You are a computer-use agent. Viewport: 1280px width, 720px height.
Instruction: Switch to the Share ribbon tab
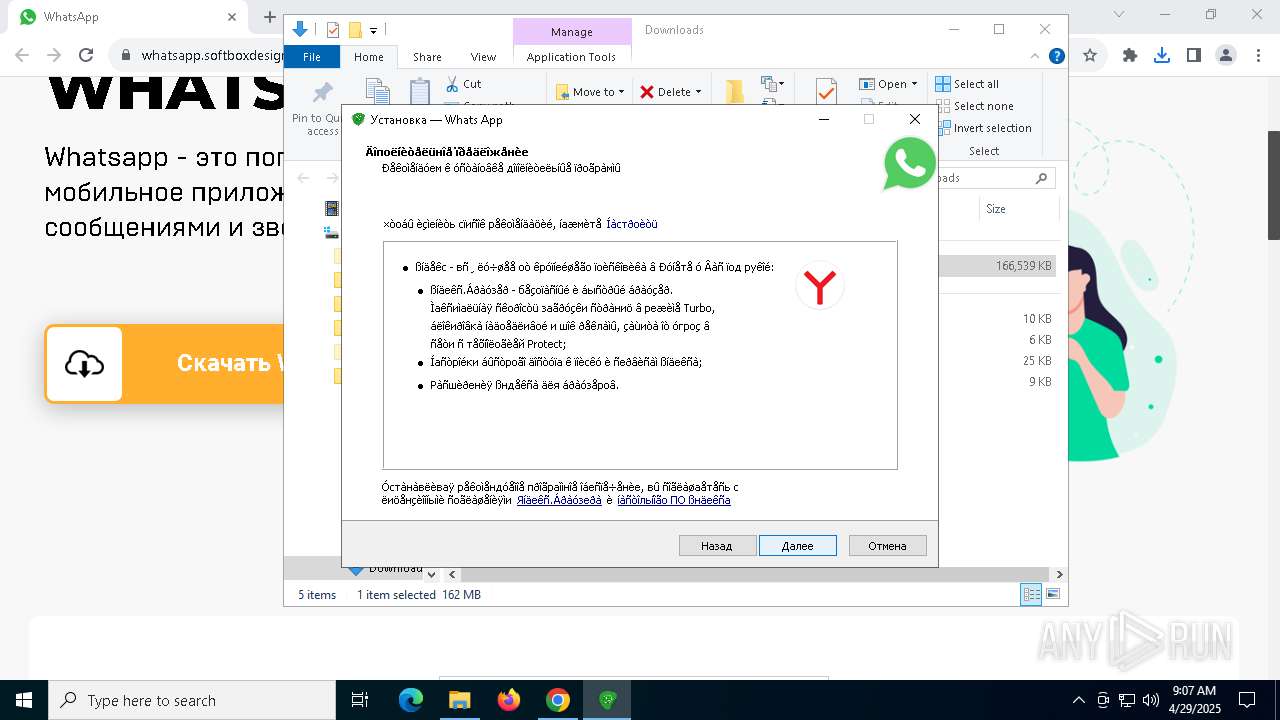point(427,57)
